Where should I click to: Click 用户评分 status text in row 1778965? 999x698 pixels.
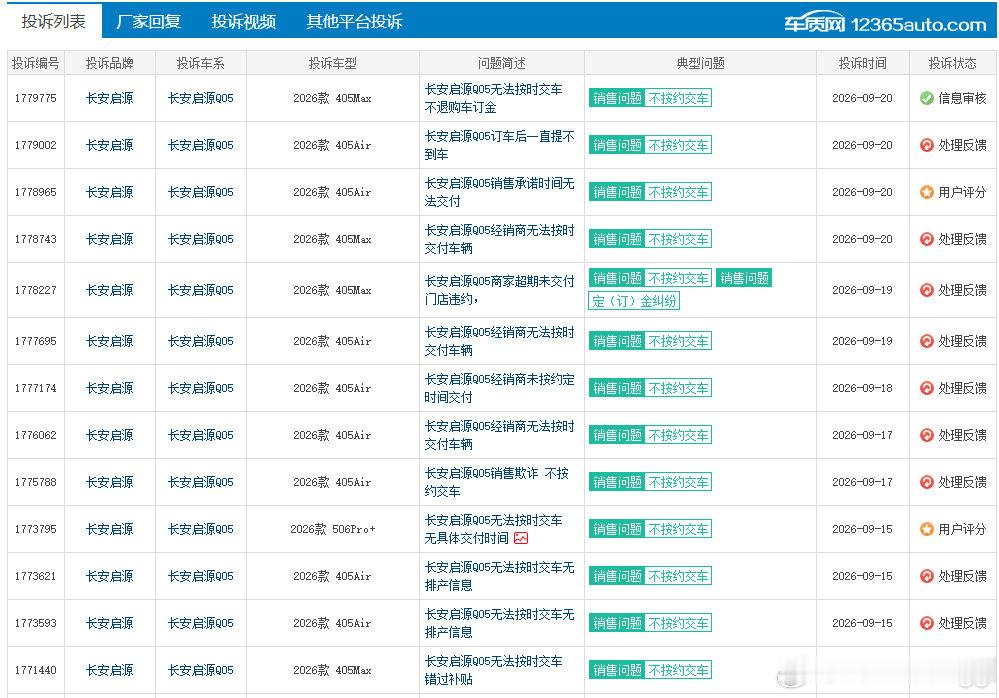coord(962,192)
